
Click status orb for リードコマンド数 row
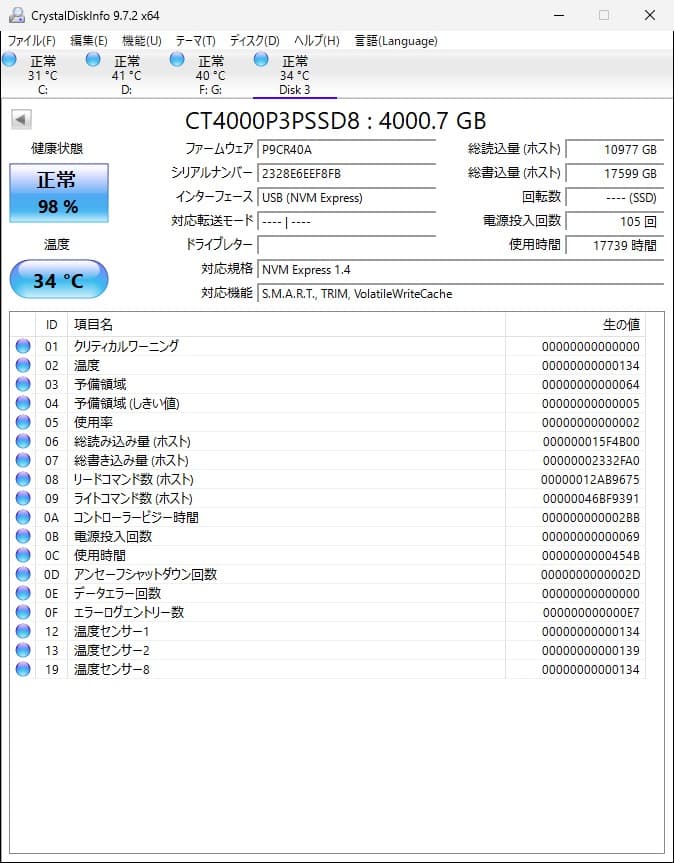click(23, 479)
